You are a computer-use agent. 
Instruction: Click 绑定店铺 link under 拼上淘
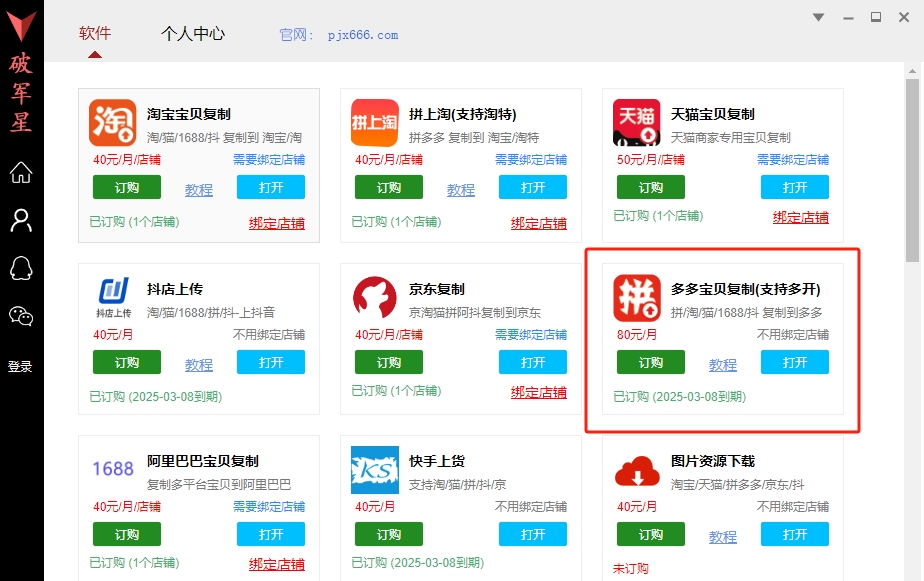539,223
